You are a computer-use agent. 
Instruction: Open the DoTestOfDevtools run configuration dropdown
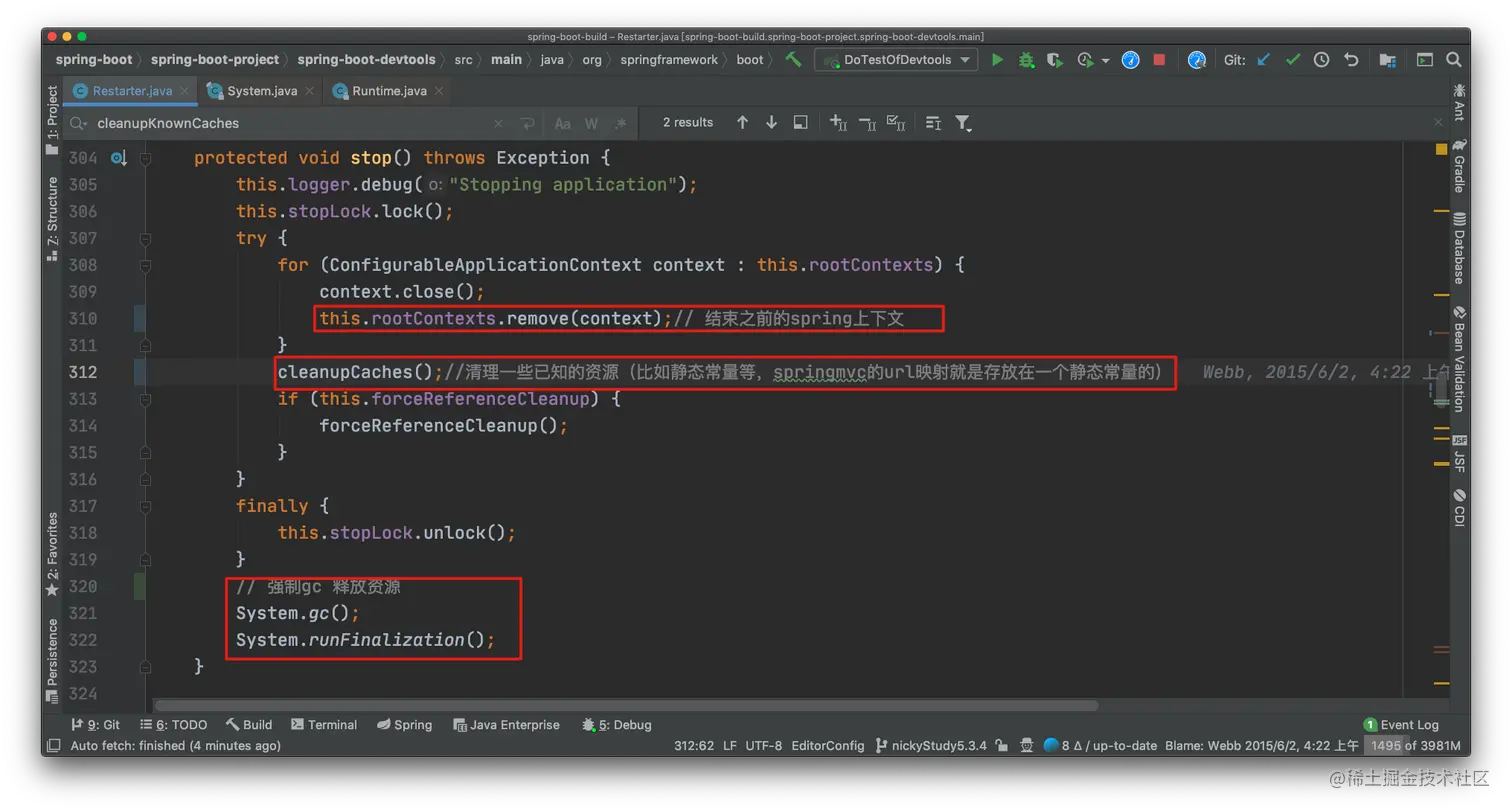click(x=896, y=60)
